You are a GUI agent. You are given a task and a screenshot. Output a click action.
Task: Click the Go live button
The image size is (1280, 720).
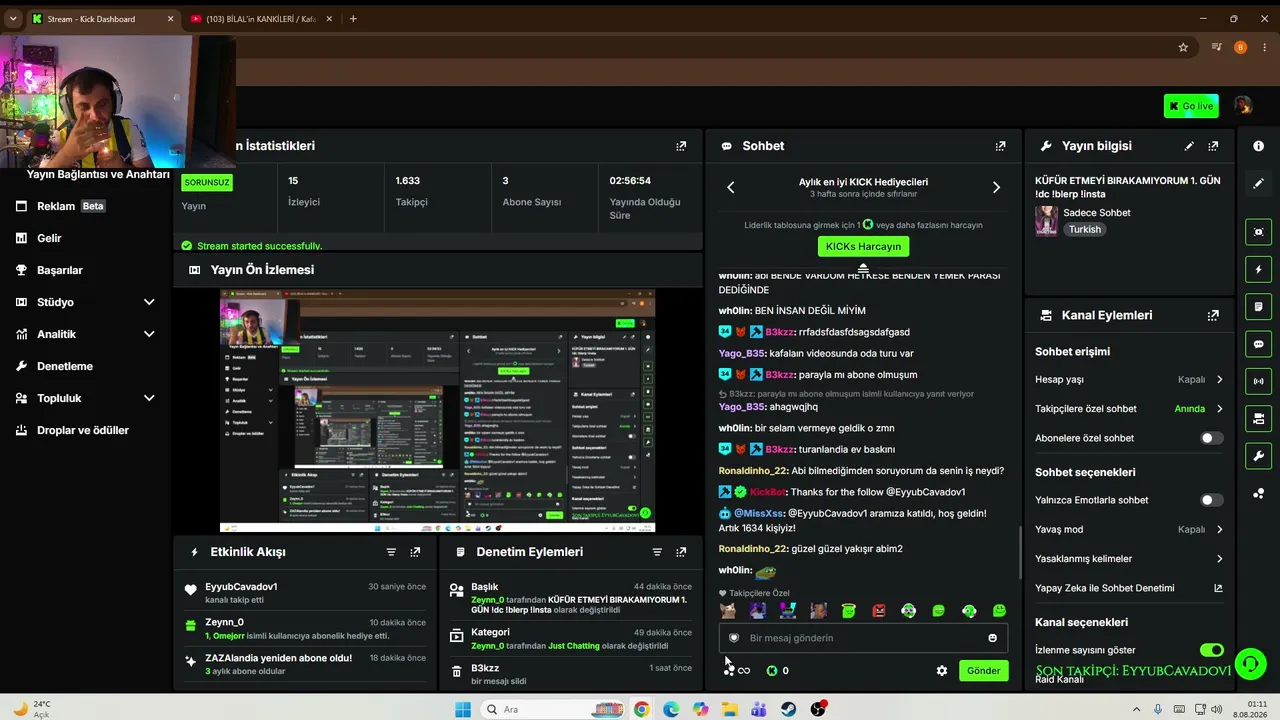(x=1191, y=106)
